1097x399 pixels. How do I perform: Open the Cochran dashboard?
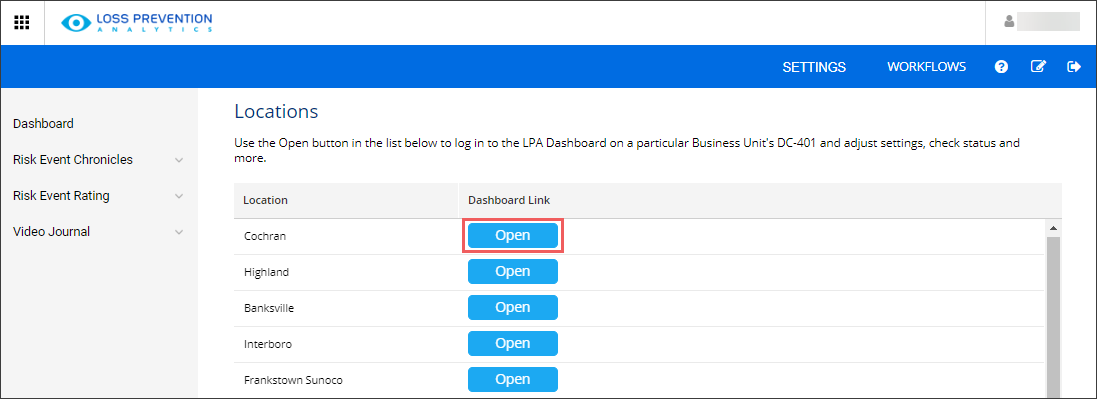pyautogui.click(x=513, y=236)
